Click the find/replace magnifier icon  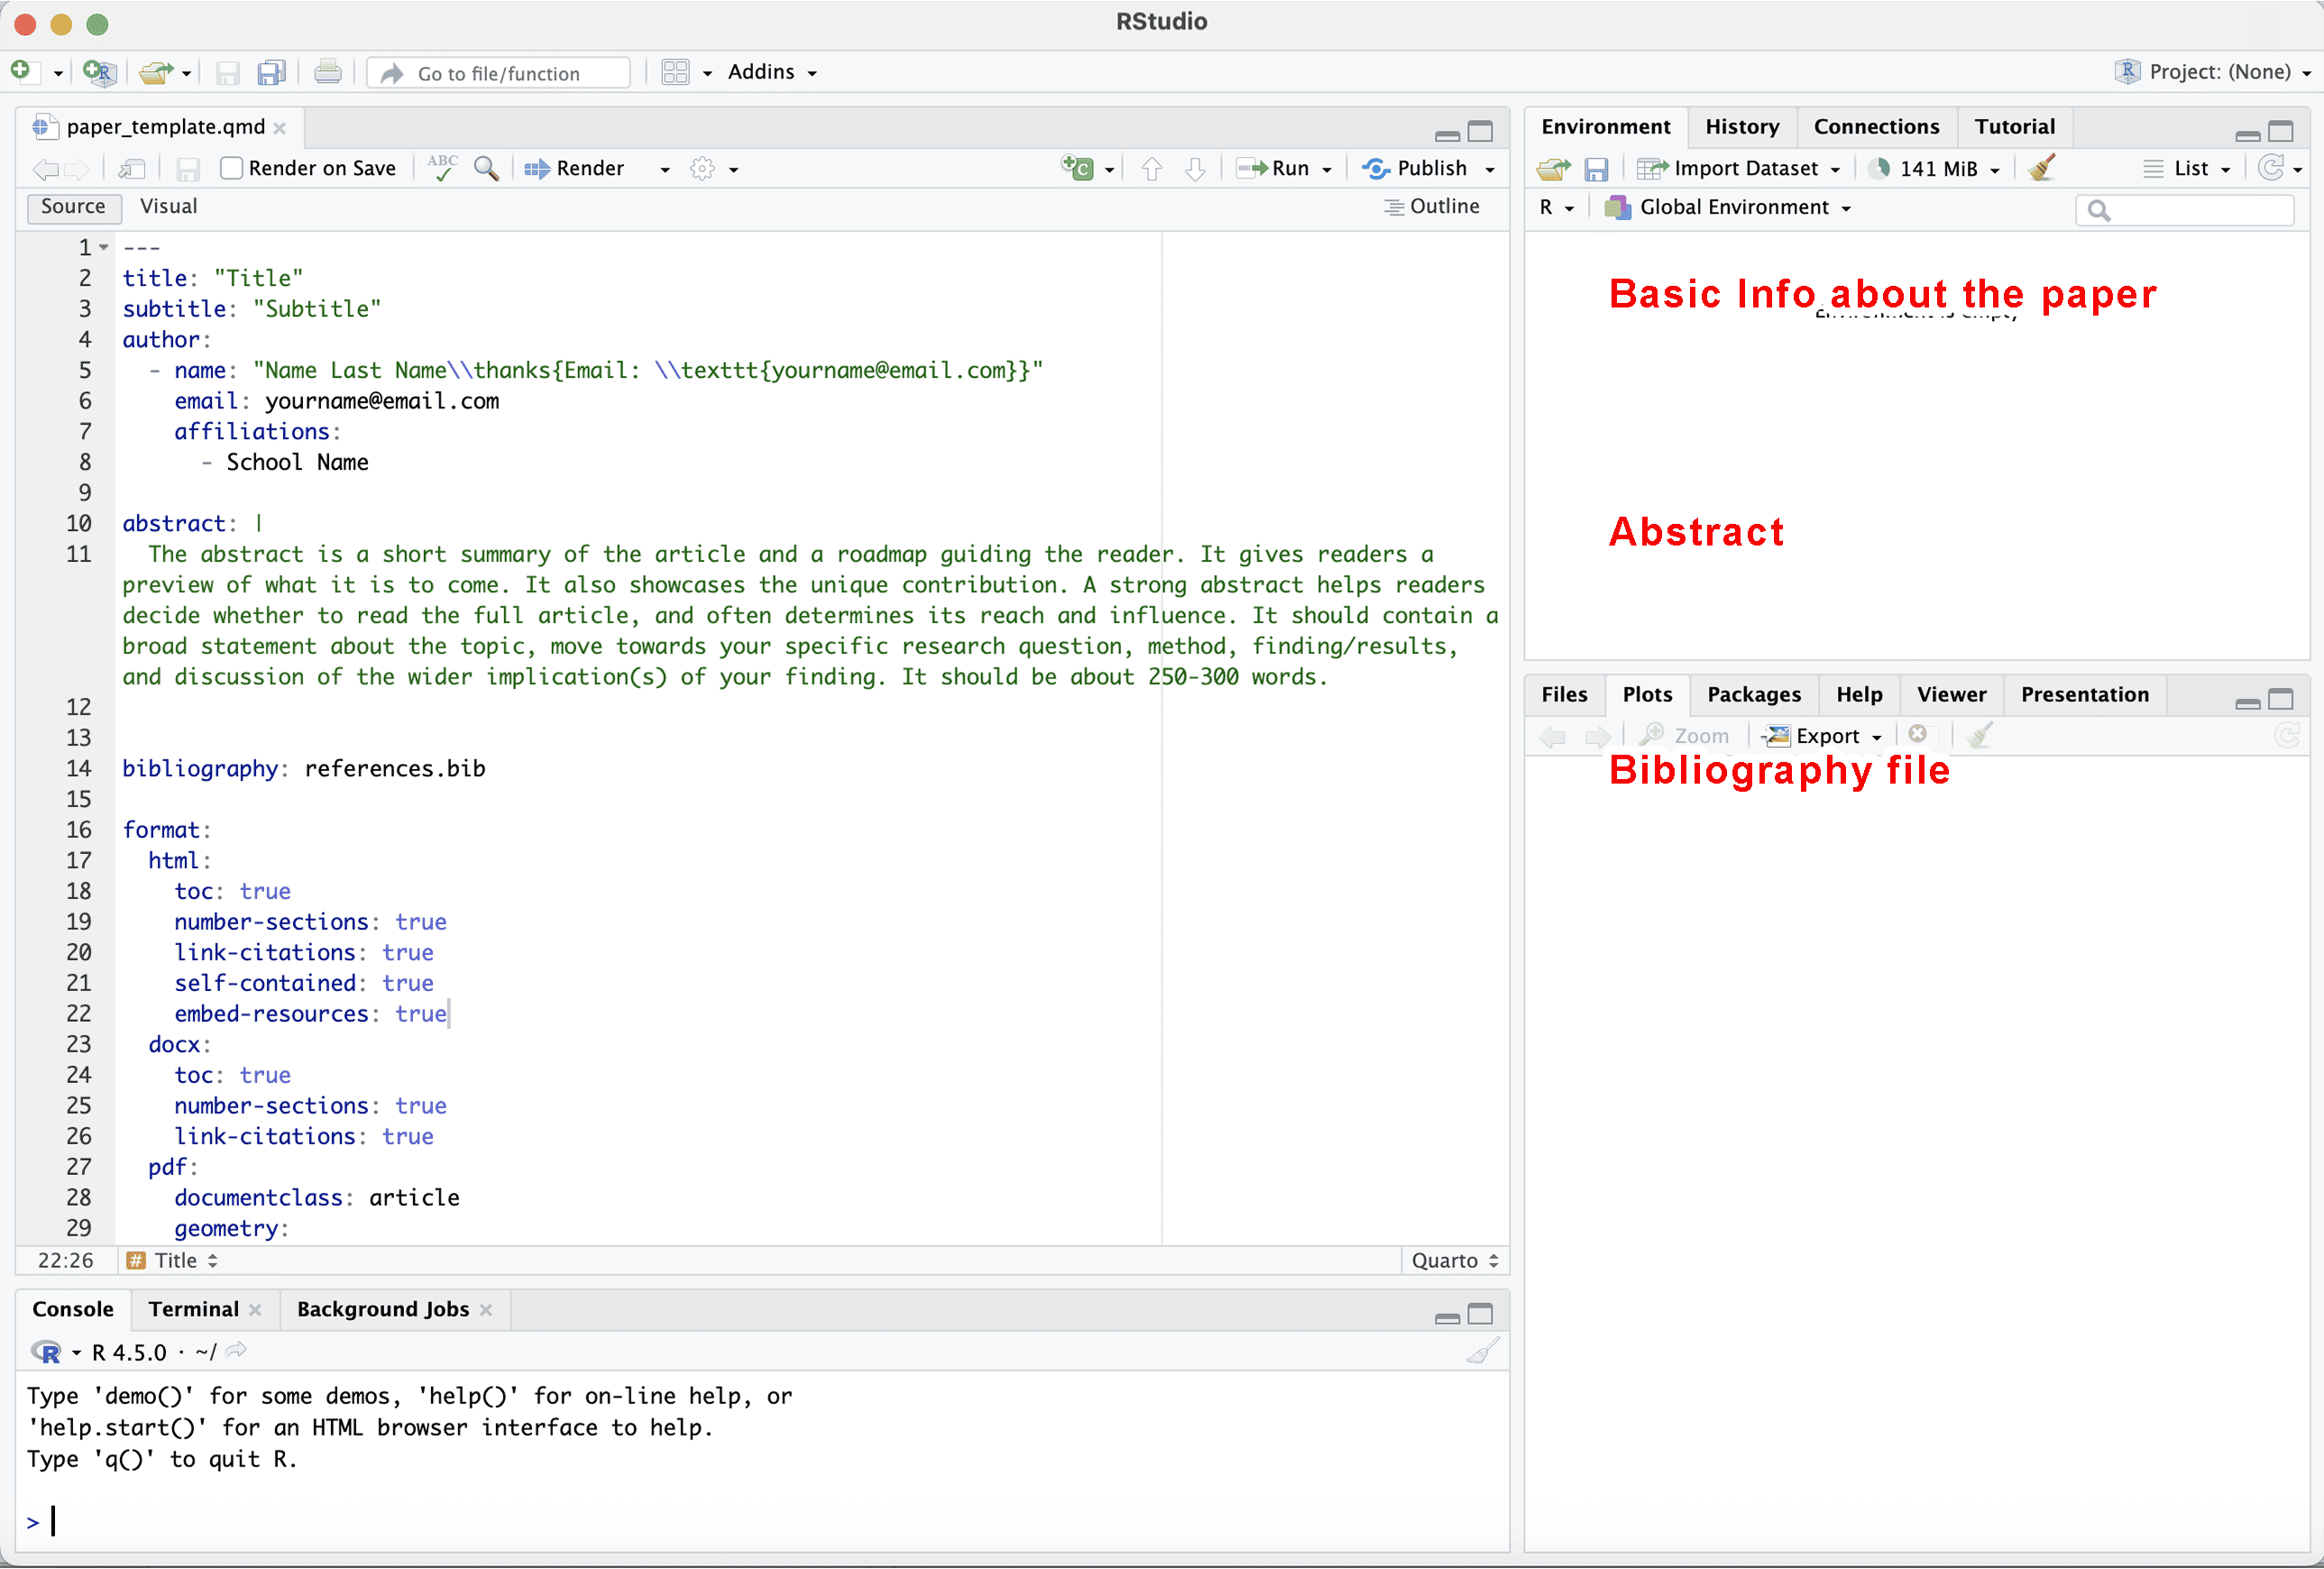486,168
